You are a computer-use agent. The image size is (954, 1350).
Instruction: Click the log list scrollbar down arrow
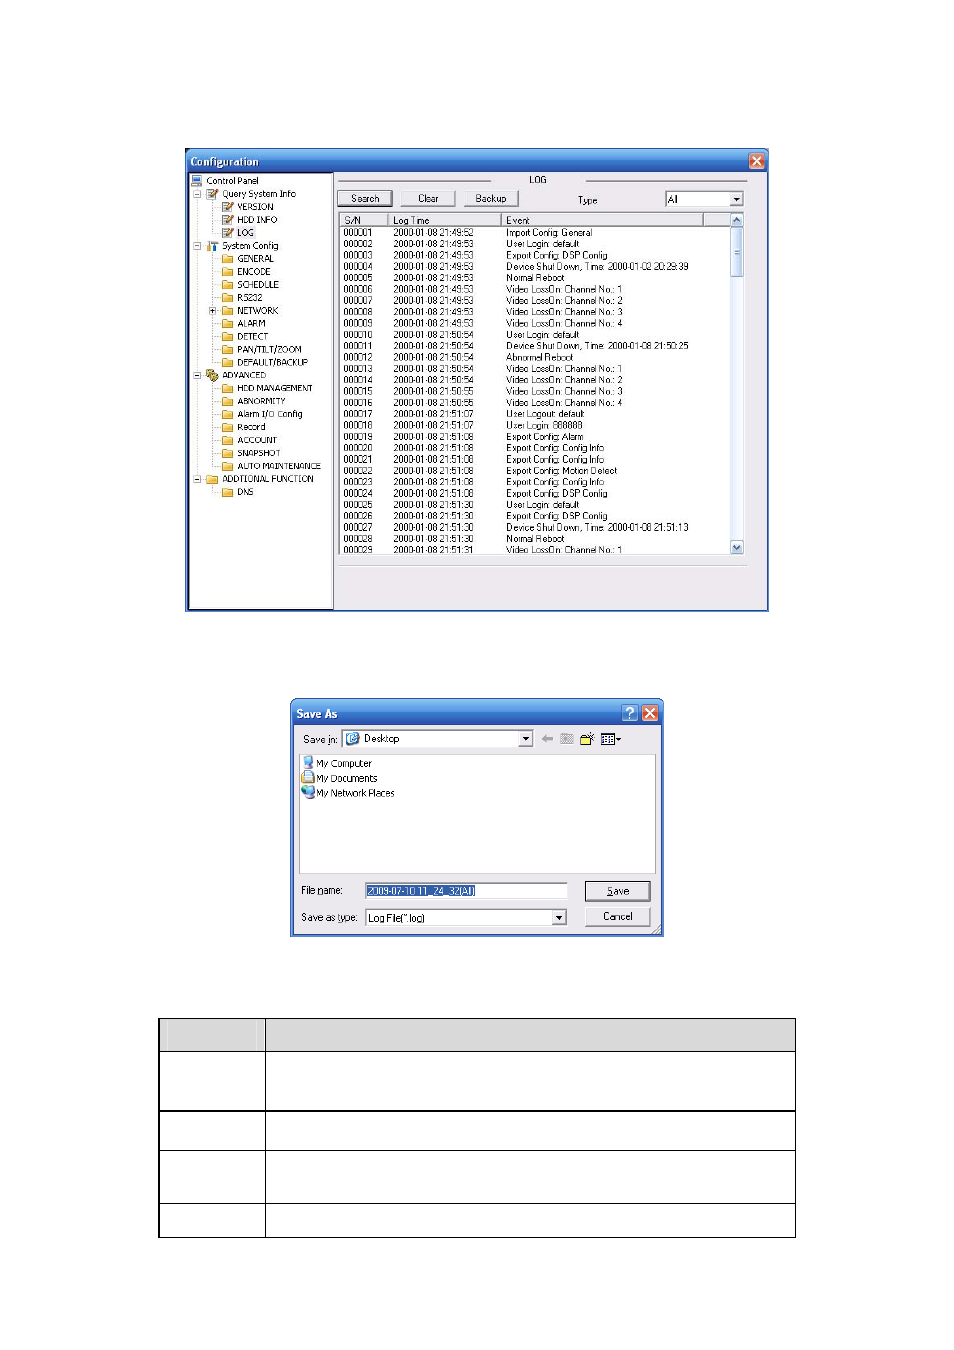[x=737, y=547]
